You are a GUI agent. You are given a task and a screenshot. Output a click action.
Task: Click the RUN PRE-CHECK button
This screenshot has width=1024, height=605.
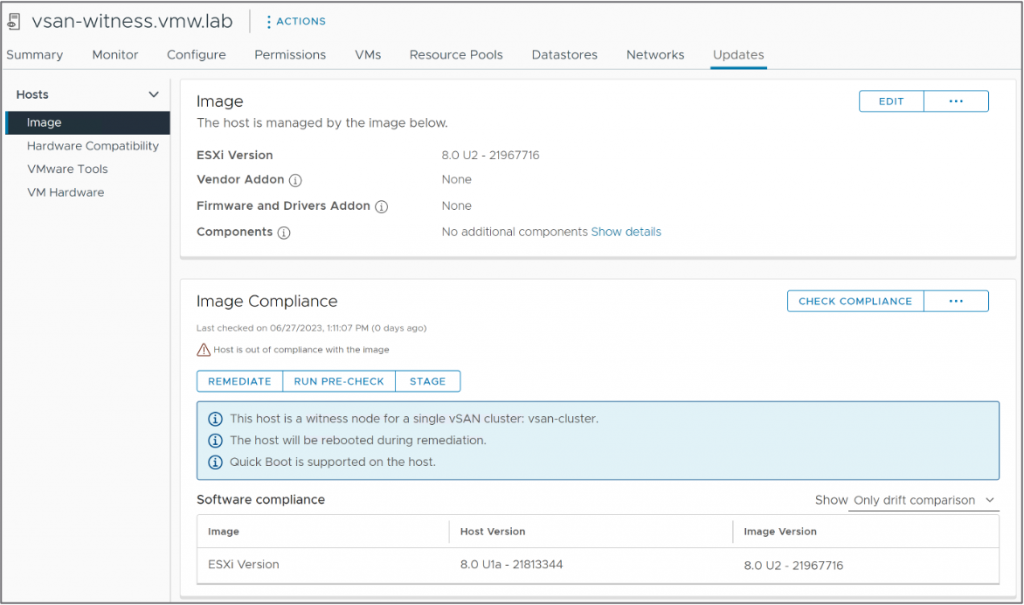coord(339,381)
